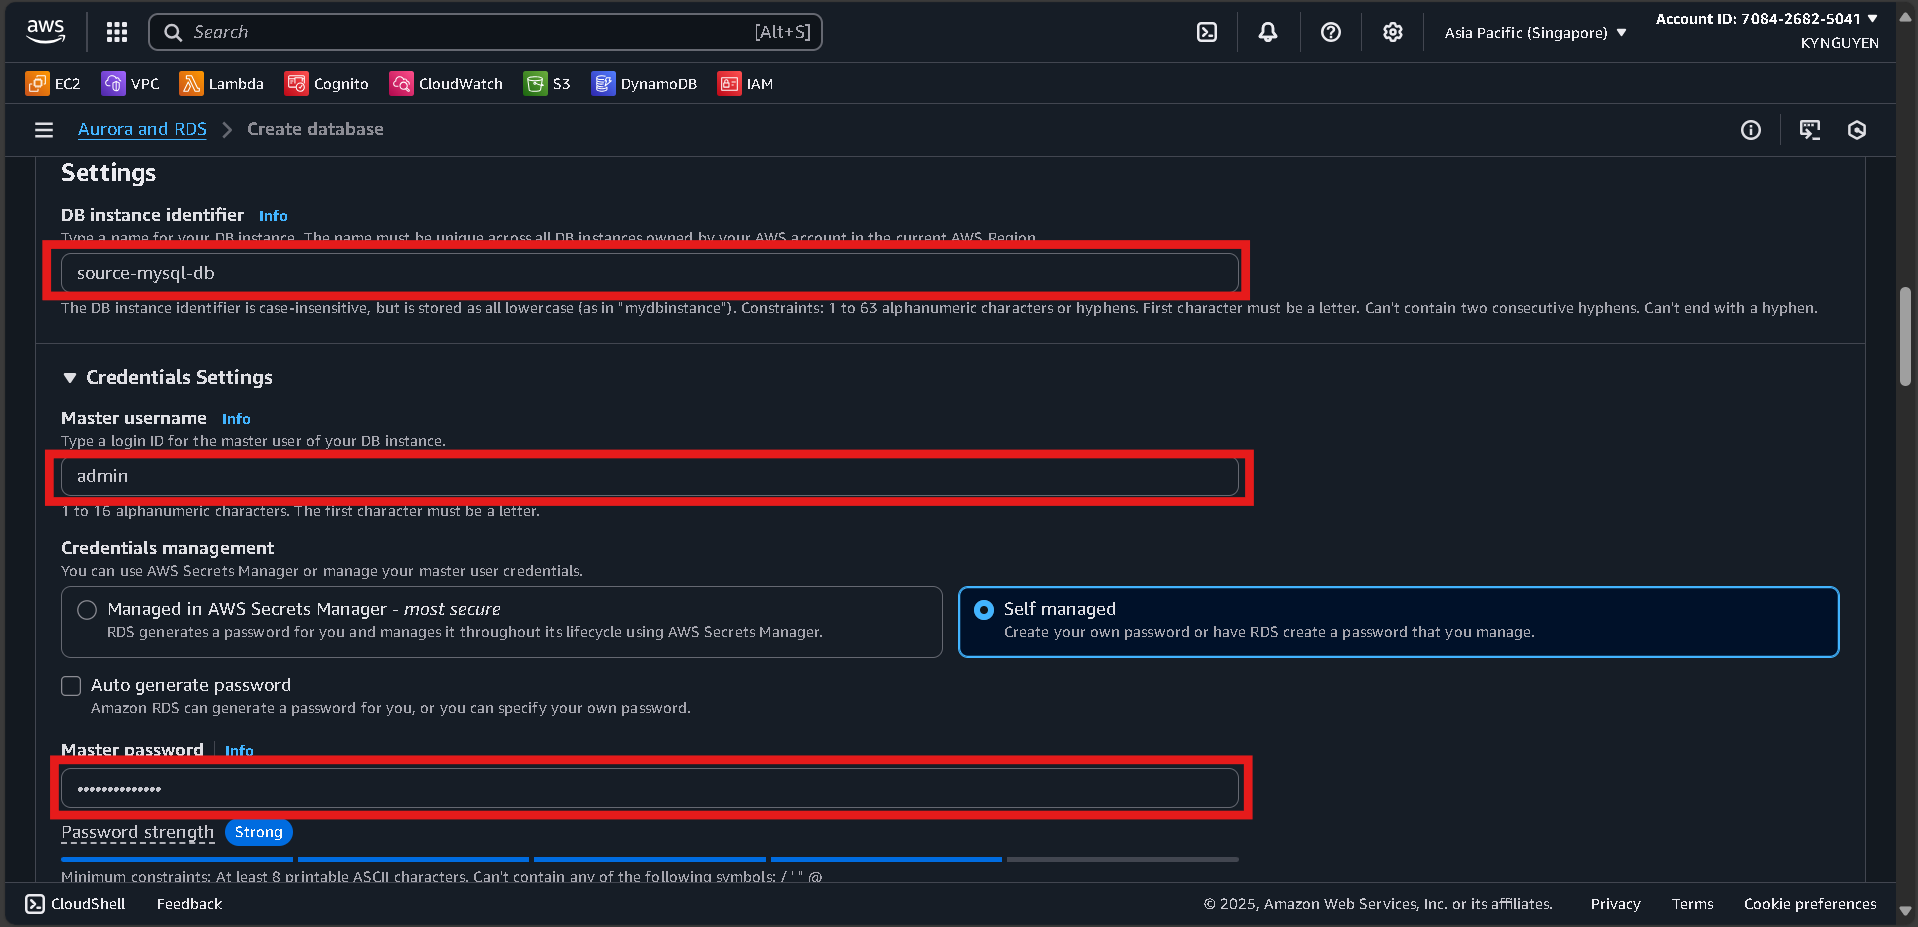Screen dimensions: 1918x927
Task: Open the S3 service shortcut
Action: click(x=547, y=83)
